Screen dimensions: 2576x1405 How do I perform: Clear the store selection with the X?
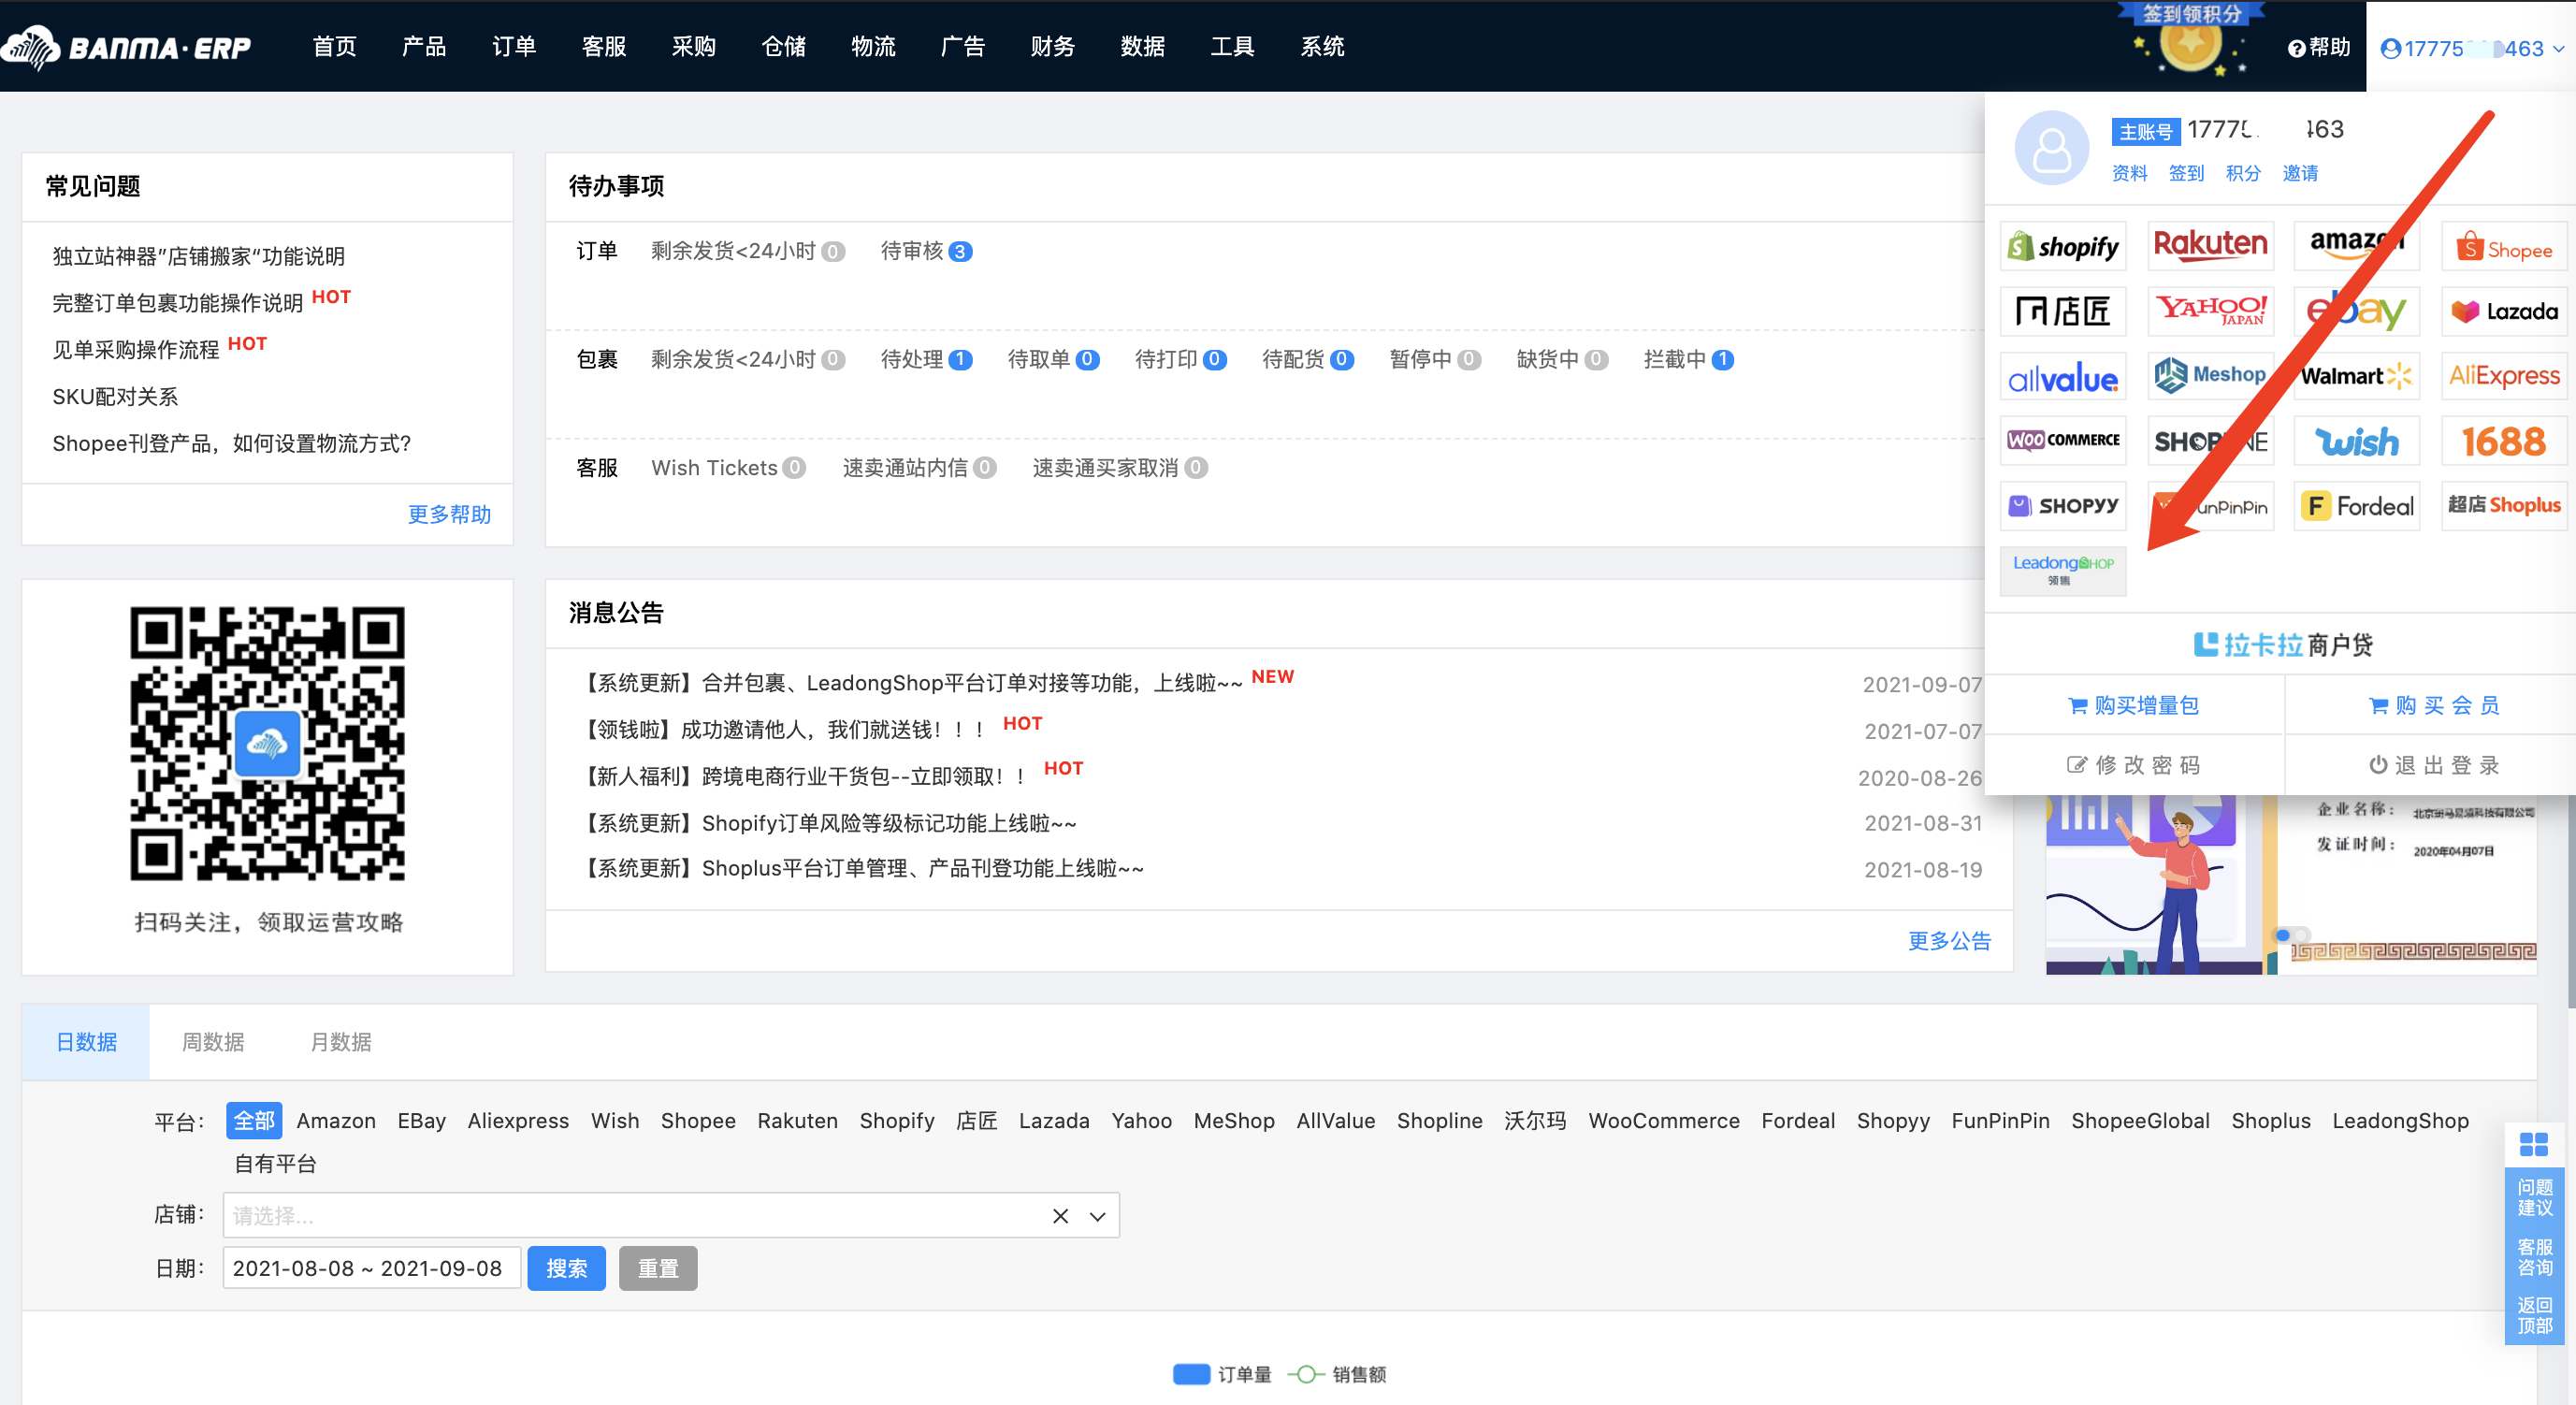tap(1059, 1216)
